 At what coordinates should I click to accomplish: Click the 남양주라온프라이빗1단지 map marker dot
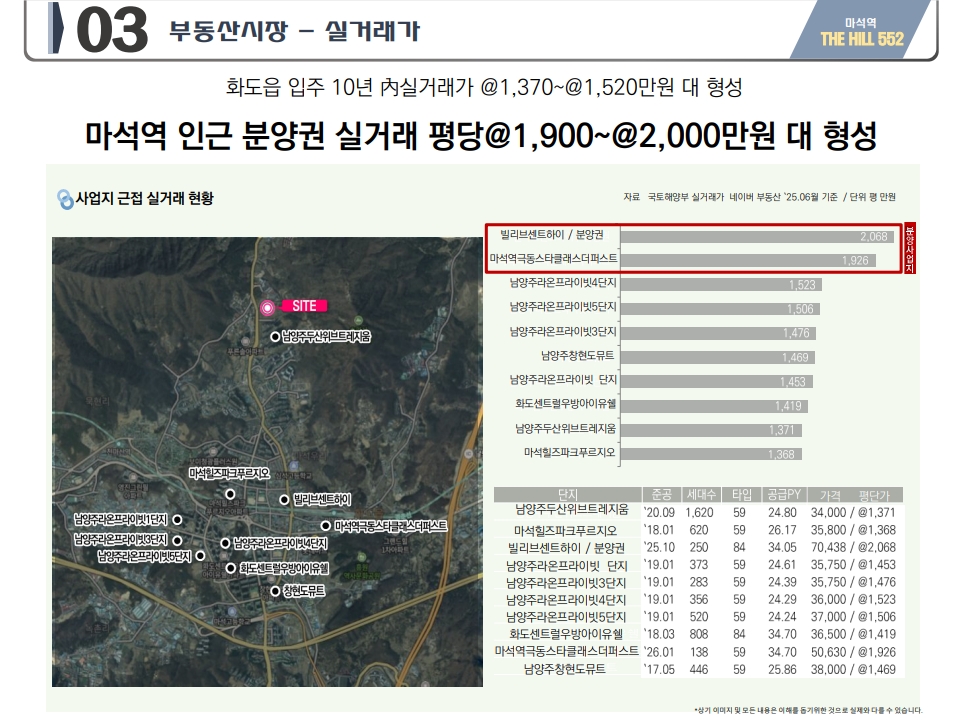coord(177,520)
